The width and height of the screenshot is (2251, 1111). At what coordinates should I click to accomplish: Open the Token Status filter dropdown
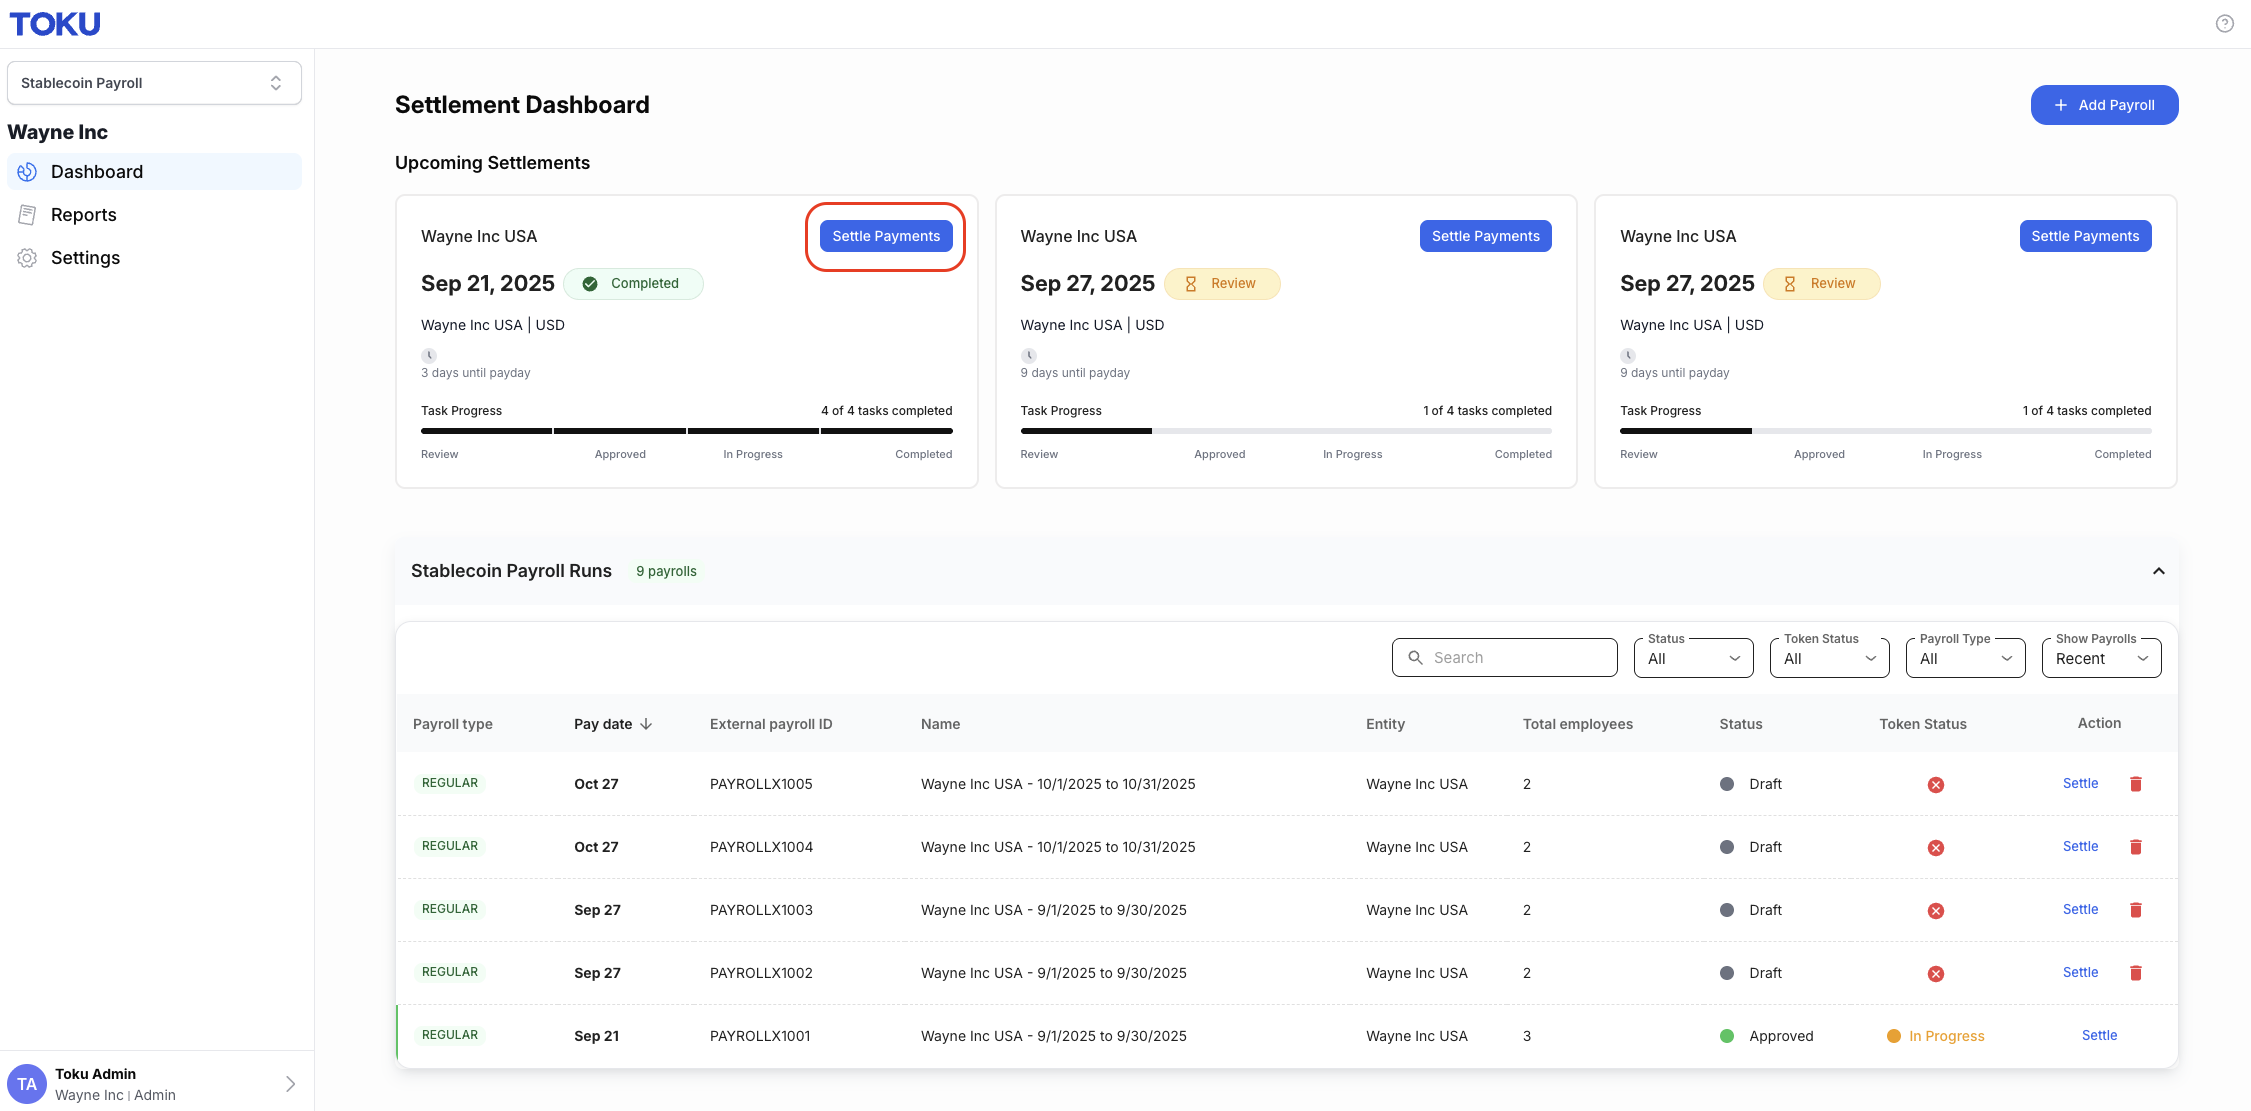click(1830, 658)
